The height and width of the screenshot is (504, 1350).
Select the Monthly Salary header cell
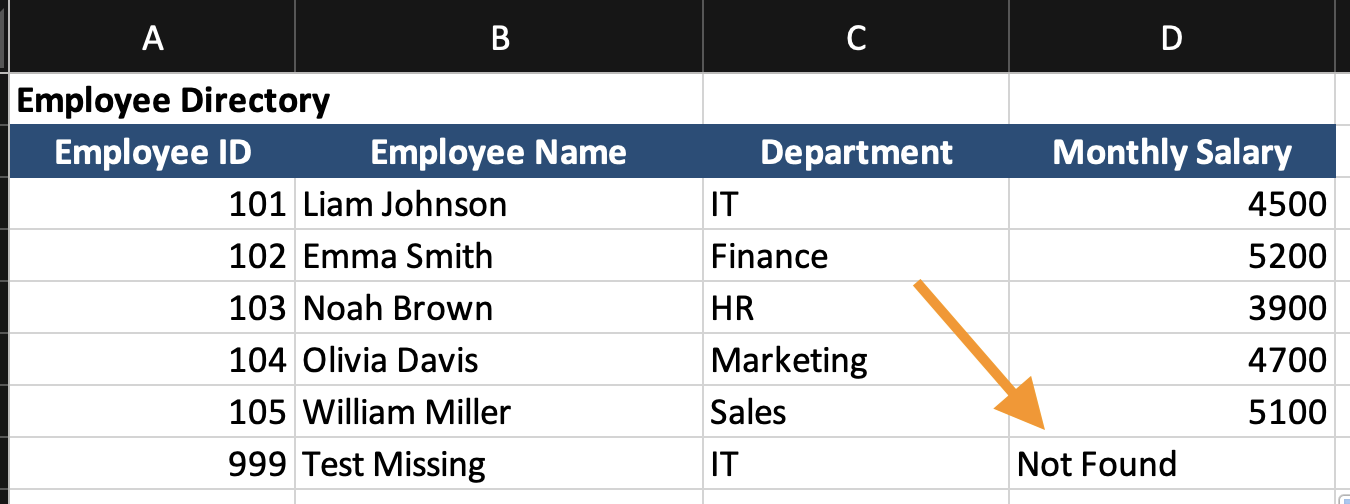coord(1172,153)
